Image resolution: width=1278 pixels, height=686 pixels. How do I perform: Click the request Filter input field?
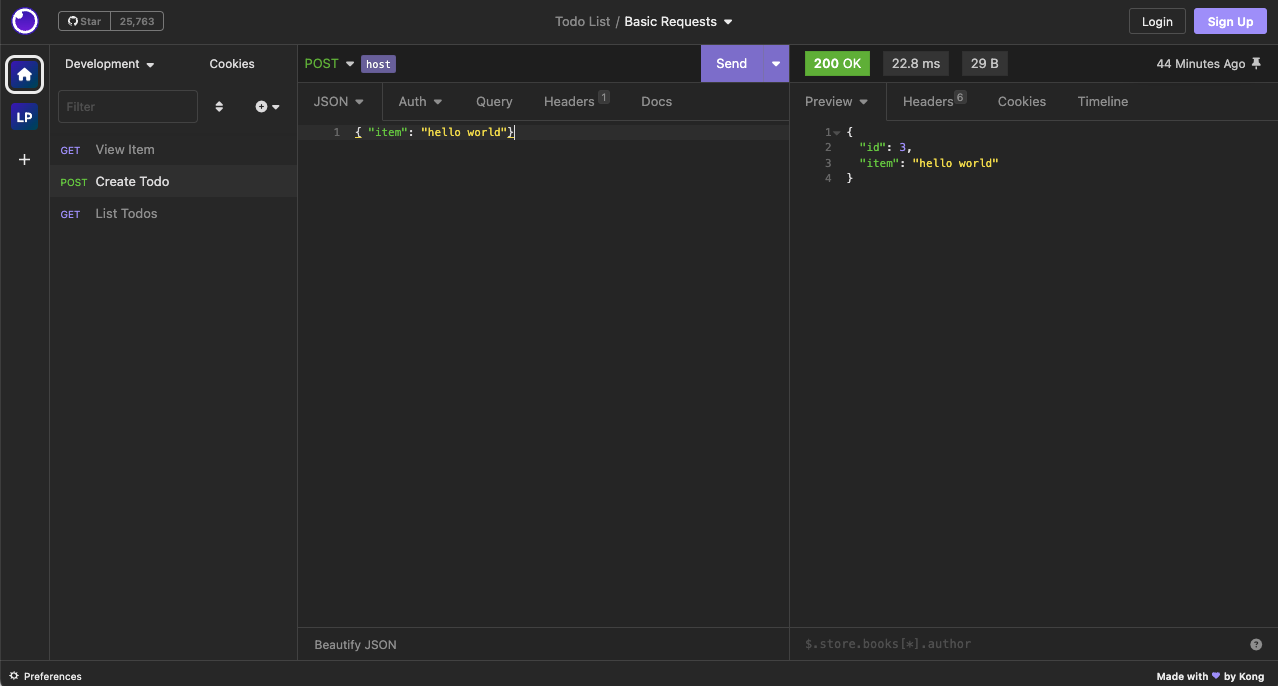[128, 107]
